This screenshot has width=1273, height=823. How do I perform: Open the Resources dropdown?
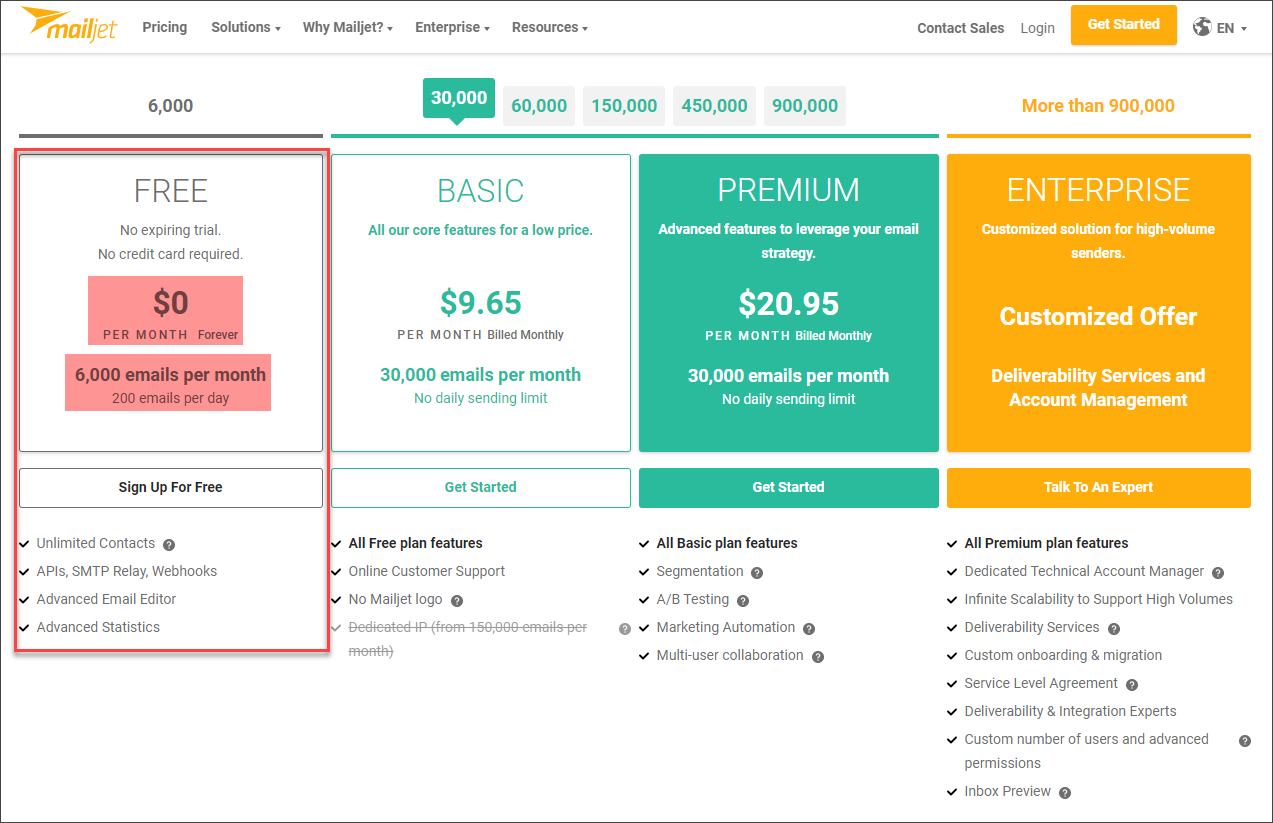(x=550, y=27)
